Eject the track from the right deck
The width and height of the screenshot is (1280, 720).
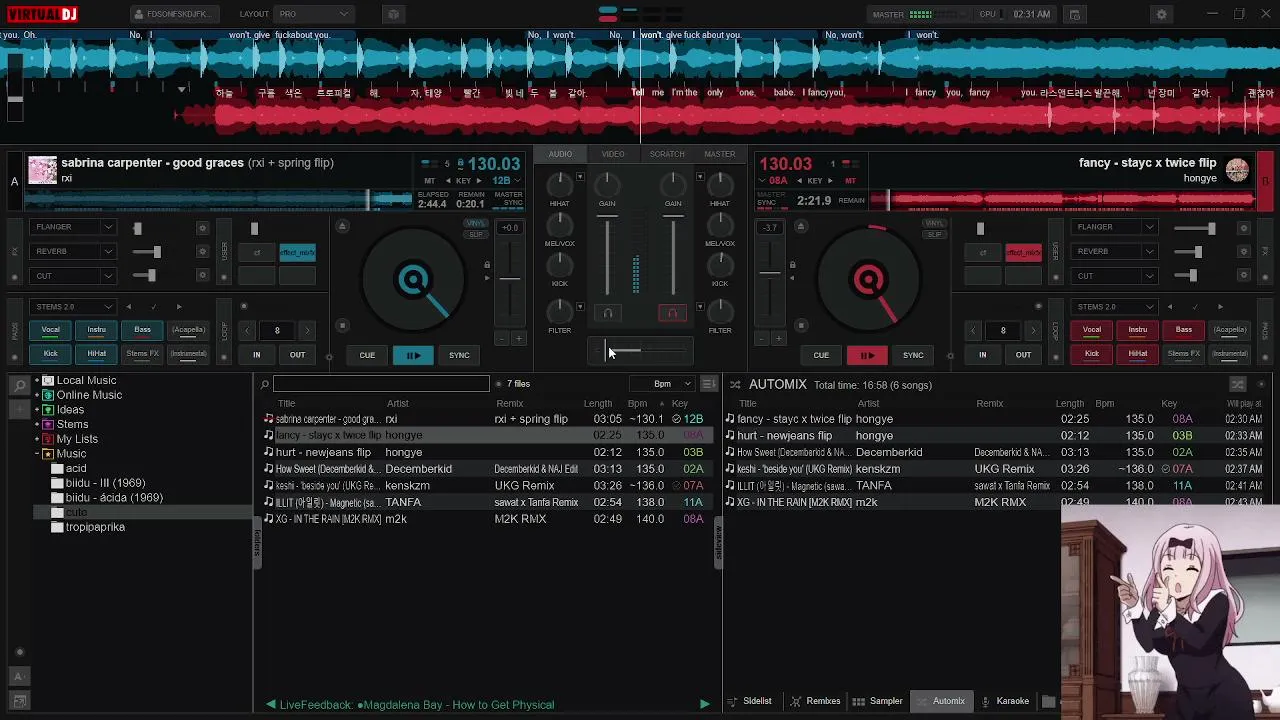800,227
